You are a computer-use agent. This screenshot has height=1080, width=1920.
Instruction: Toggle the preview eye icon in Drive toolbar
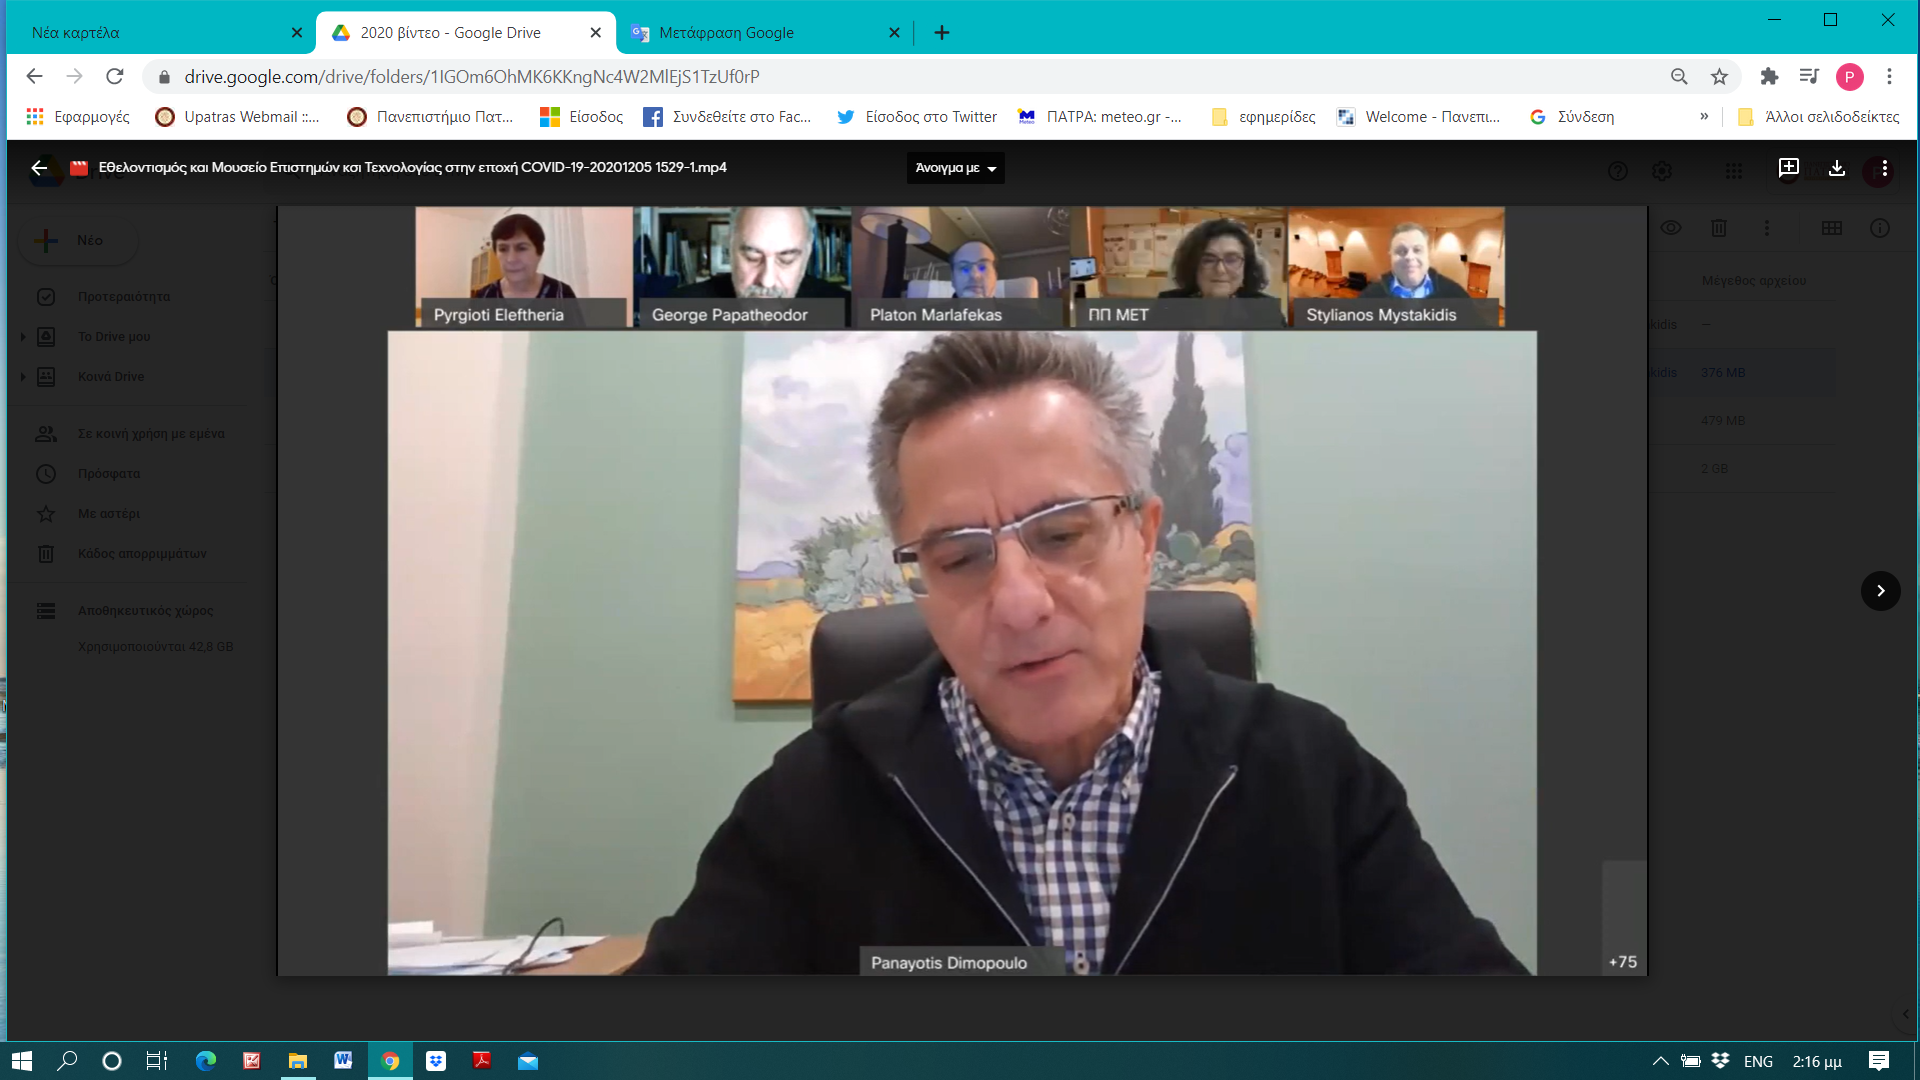[1671, 228]
